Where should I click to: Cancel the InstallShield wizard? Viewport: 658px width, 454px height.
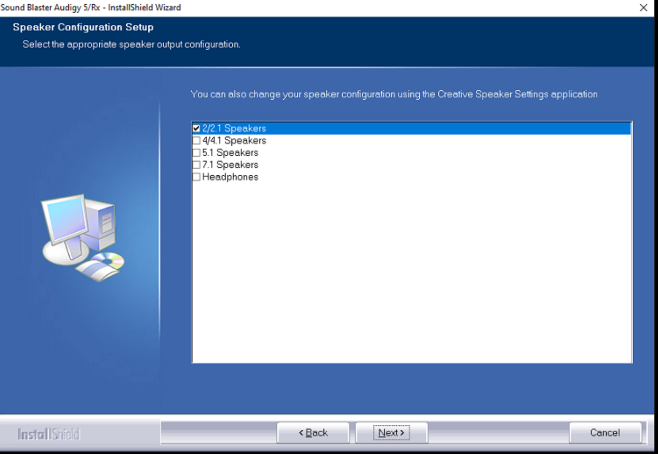click(605, 433)
